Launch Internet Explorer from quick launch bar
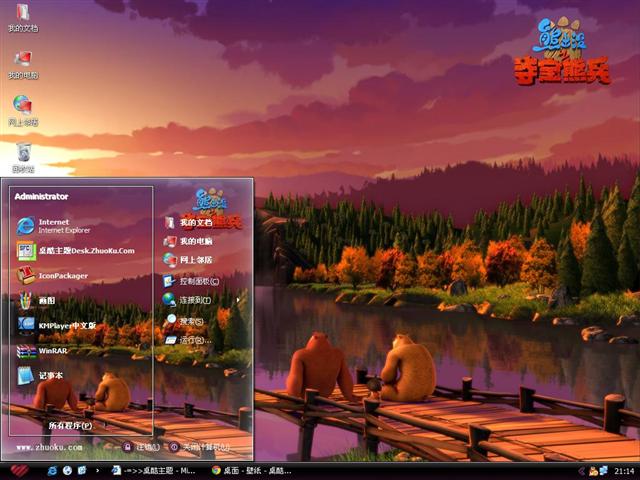The image size is (640, 480). tap(52, 471)
